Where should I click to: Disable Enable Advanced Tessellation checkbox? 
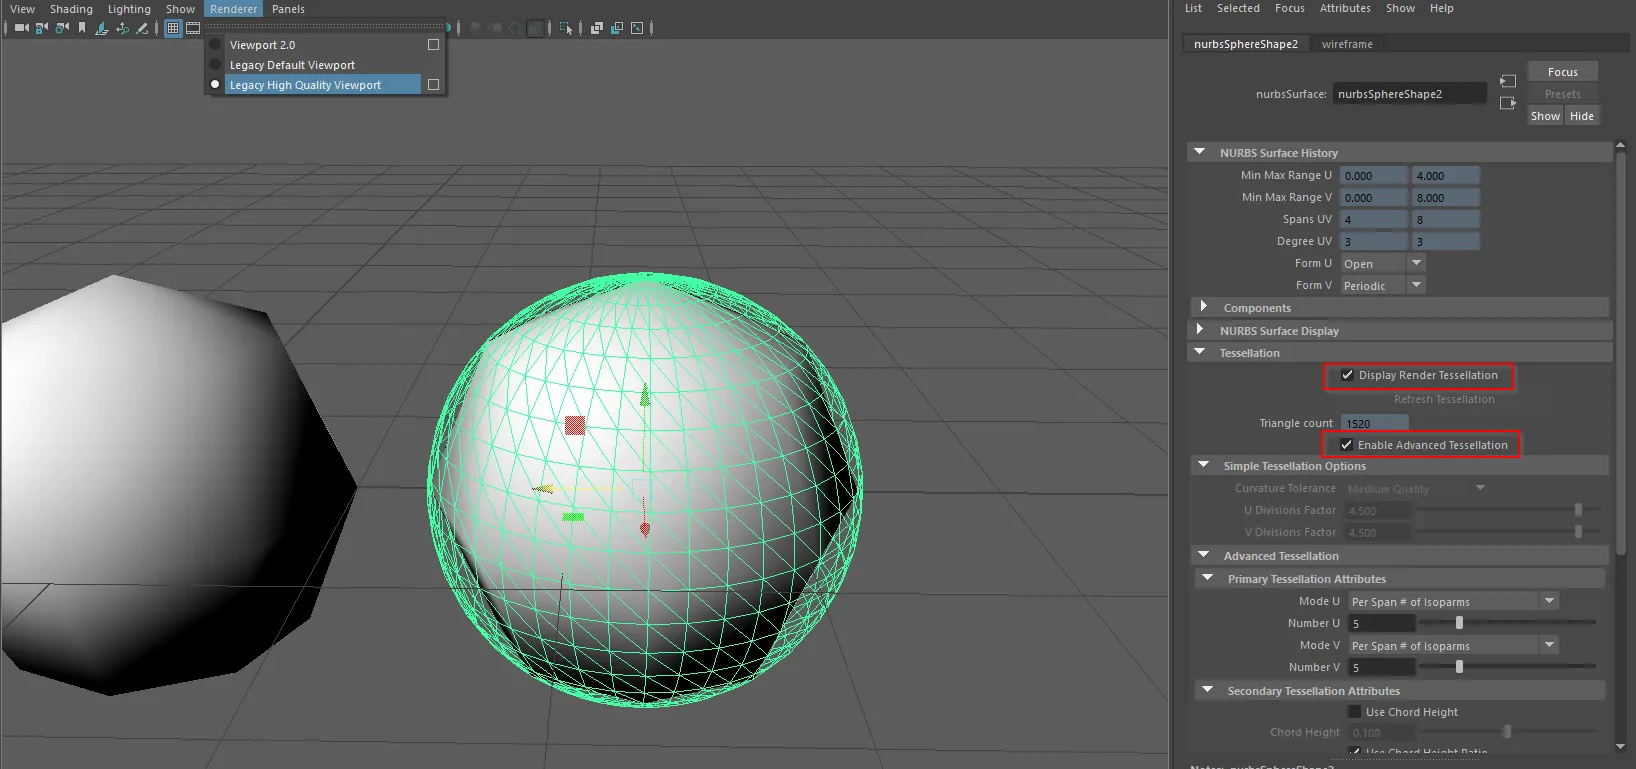pyautogui.click(x=1346, y=445)
